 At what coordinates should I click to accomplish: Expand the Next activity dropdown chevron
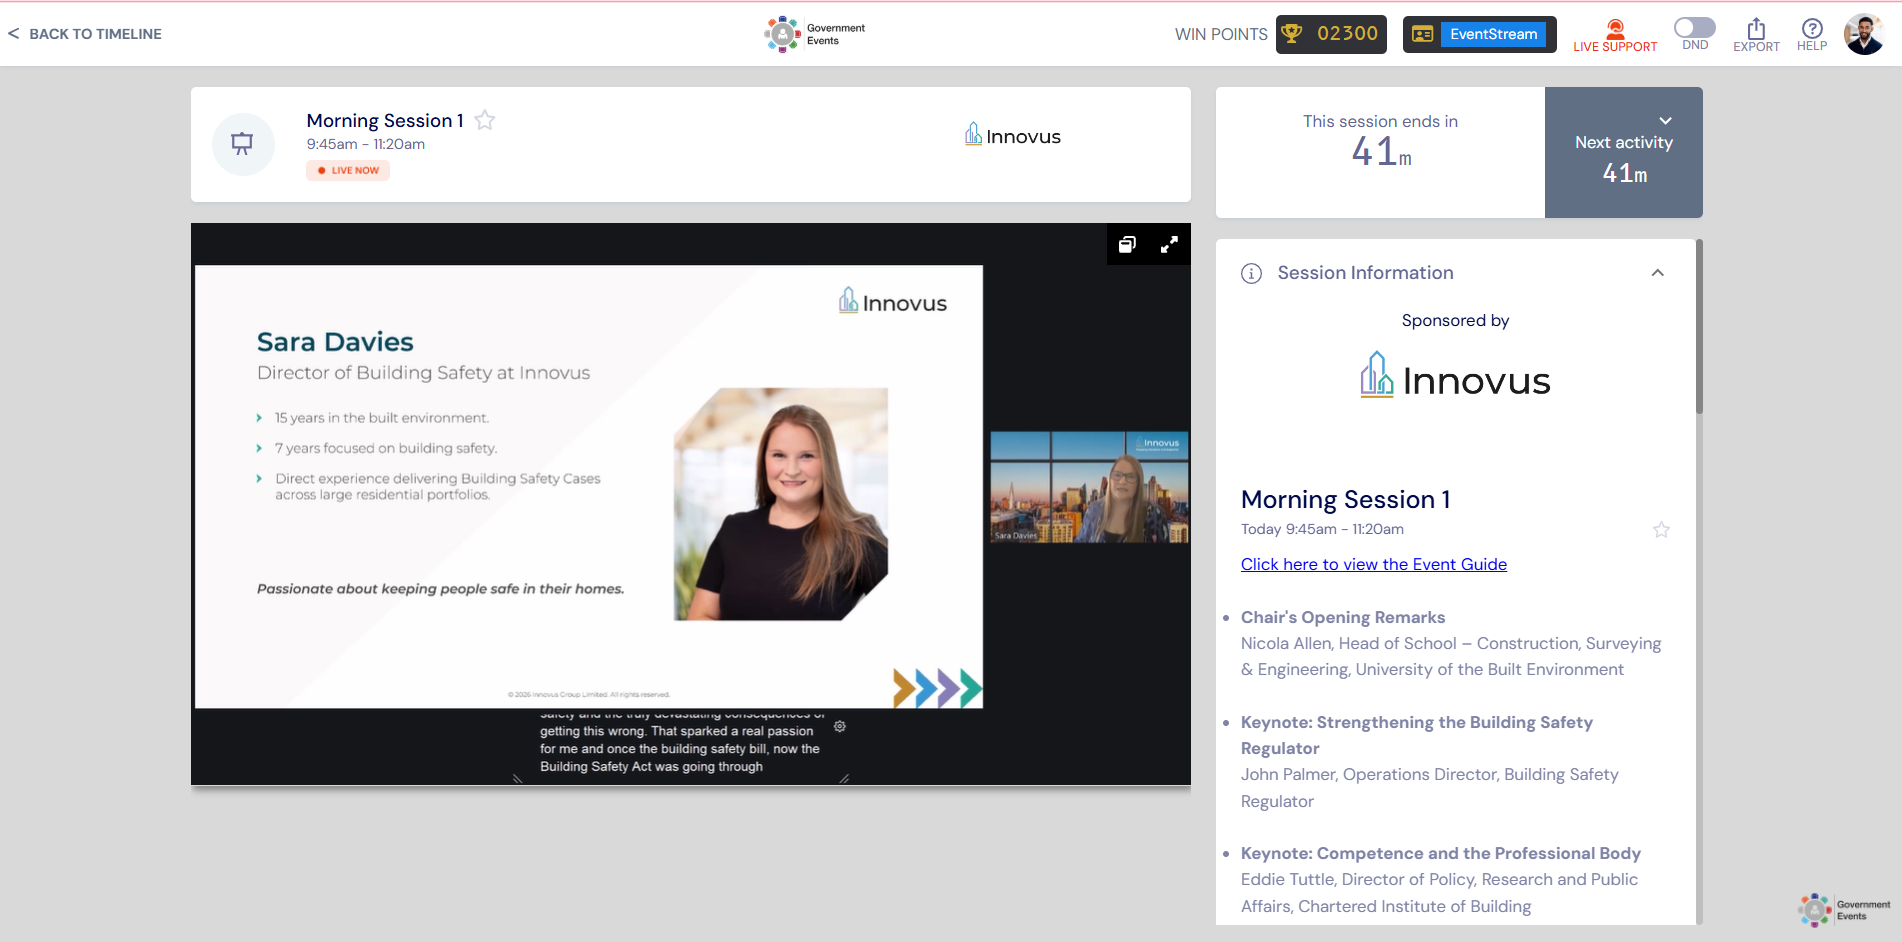[1665, 121]
